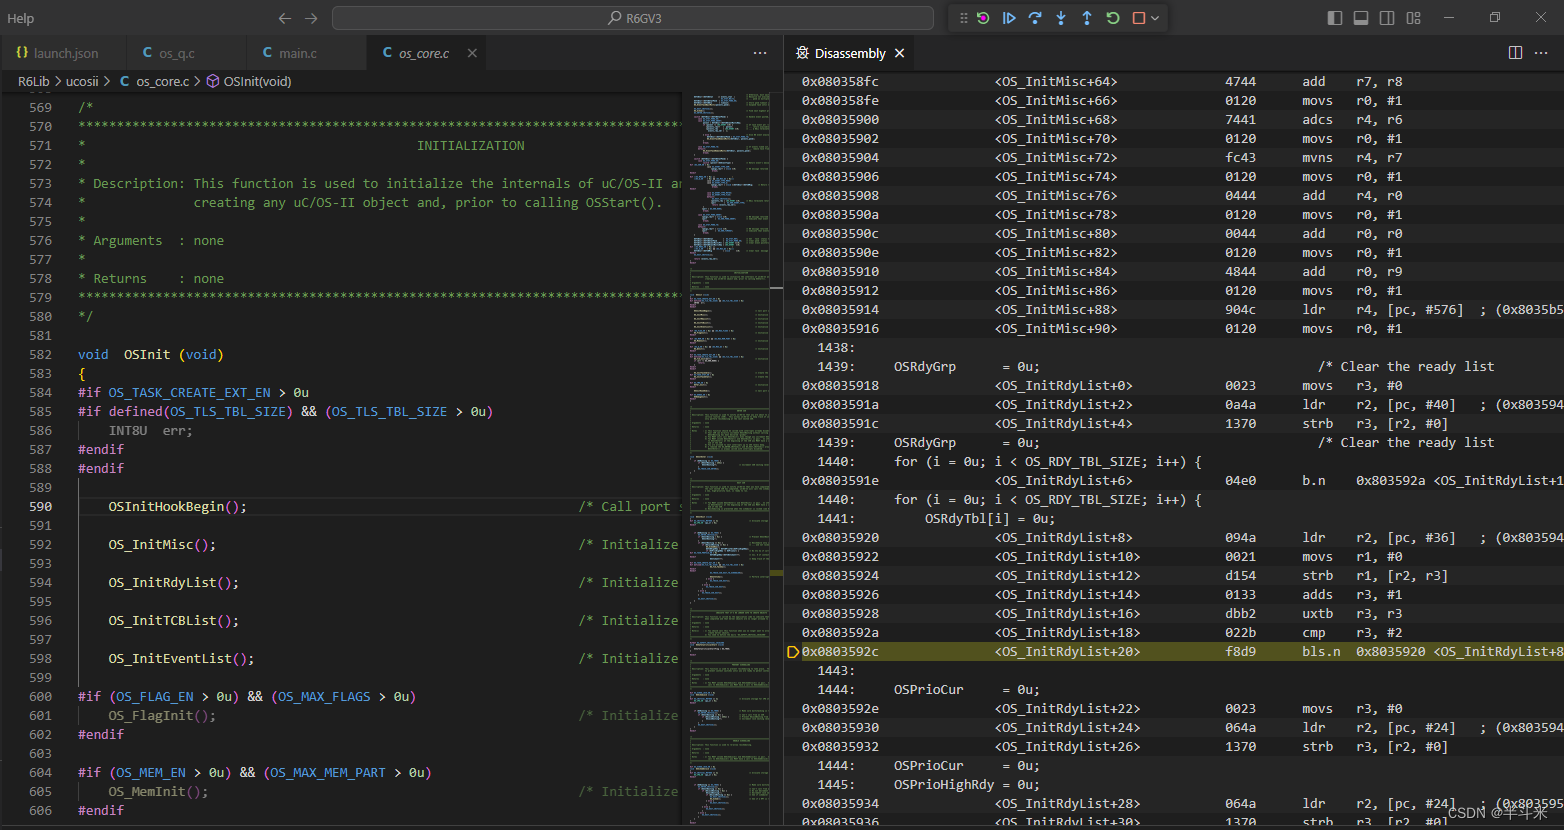This screenshot has height=830, width=1564.
Task: Toggle the bottom panel
Action: coord(1361,18)
